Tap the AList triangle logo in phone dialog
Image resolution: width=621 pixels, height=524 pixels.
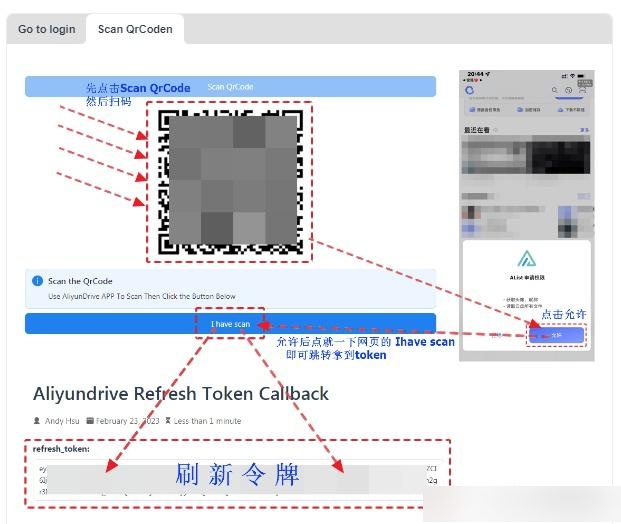527,258
